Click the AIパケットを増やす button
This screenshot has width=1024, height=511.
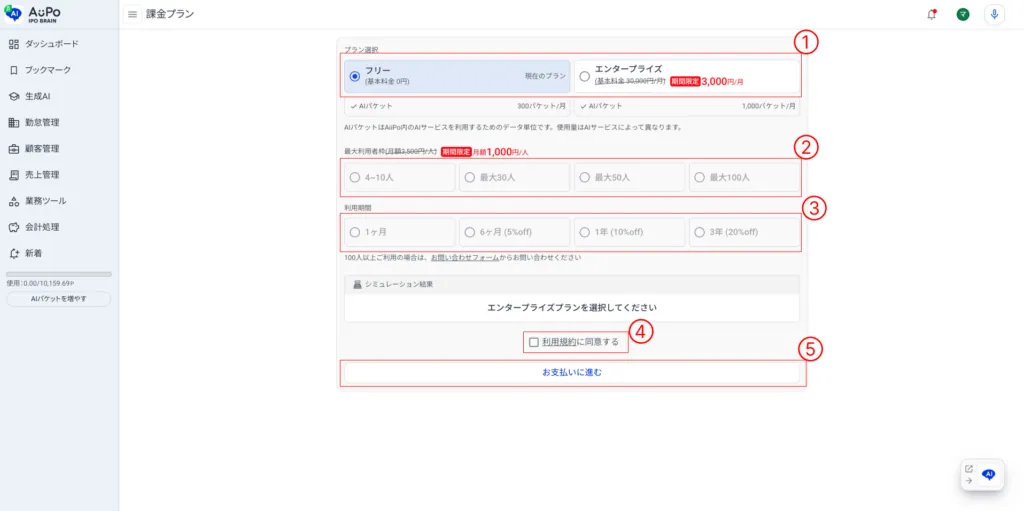click(59, 299)
